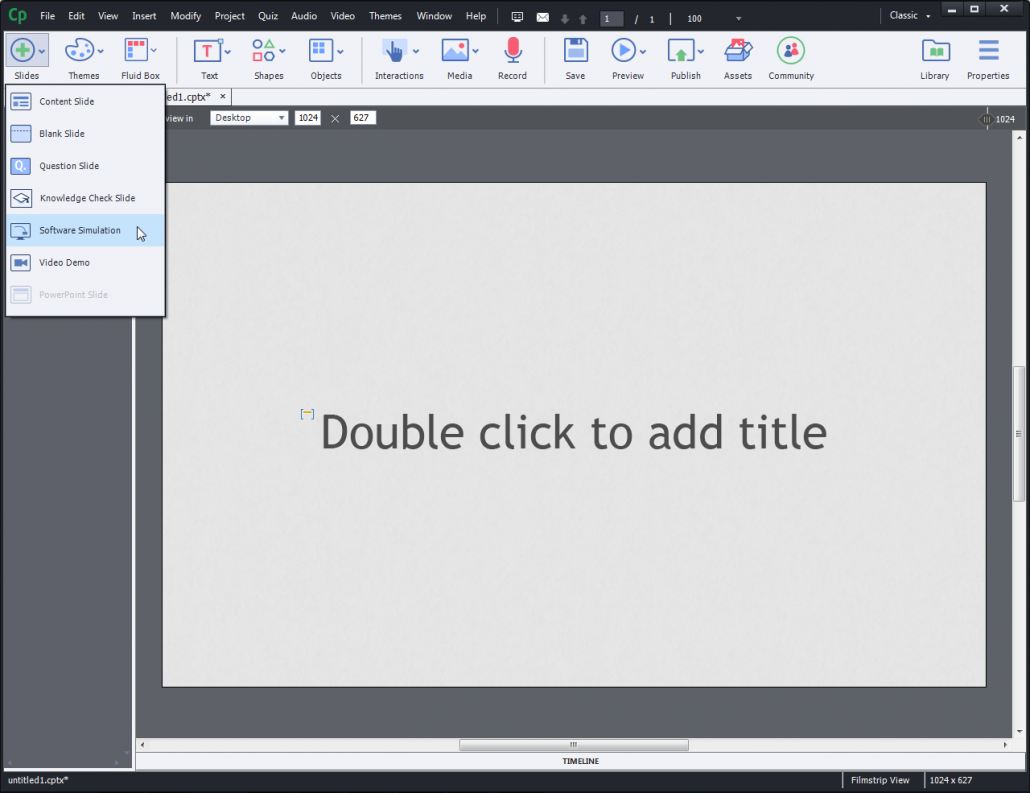Click the zoom percentage value
The height and width of the screenshot is (793, 1030).
[694, 18]
